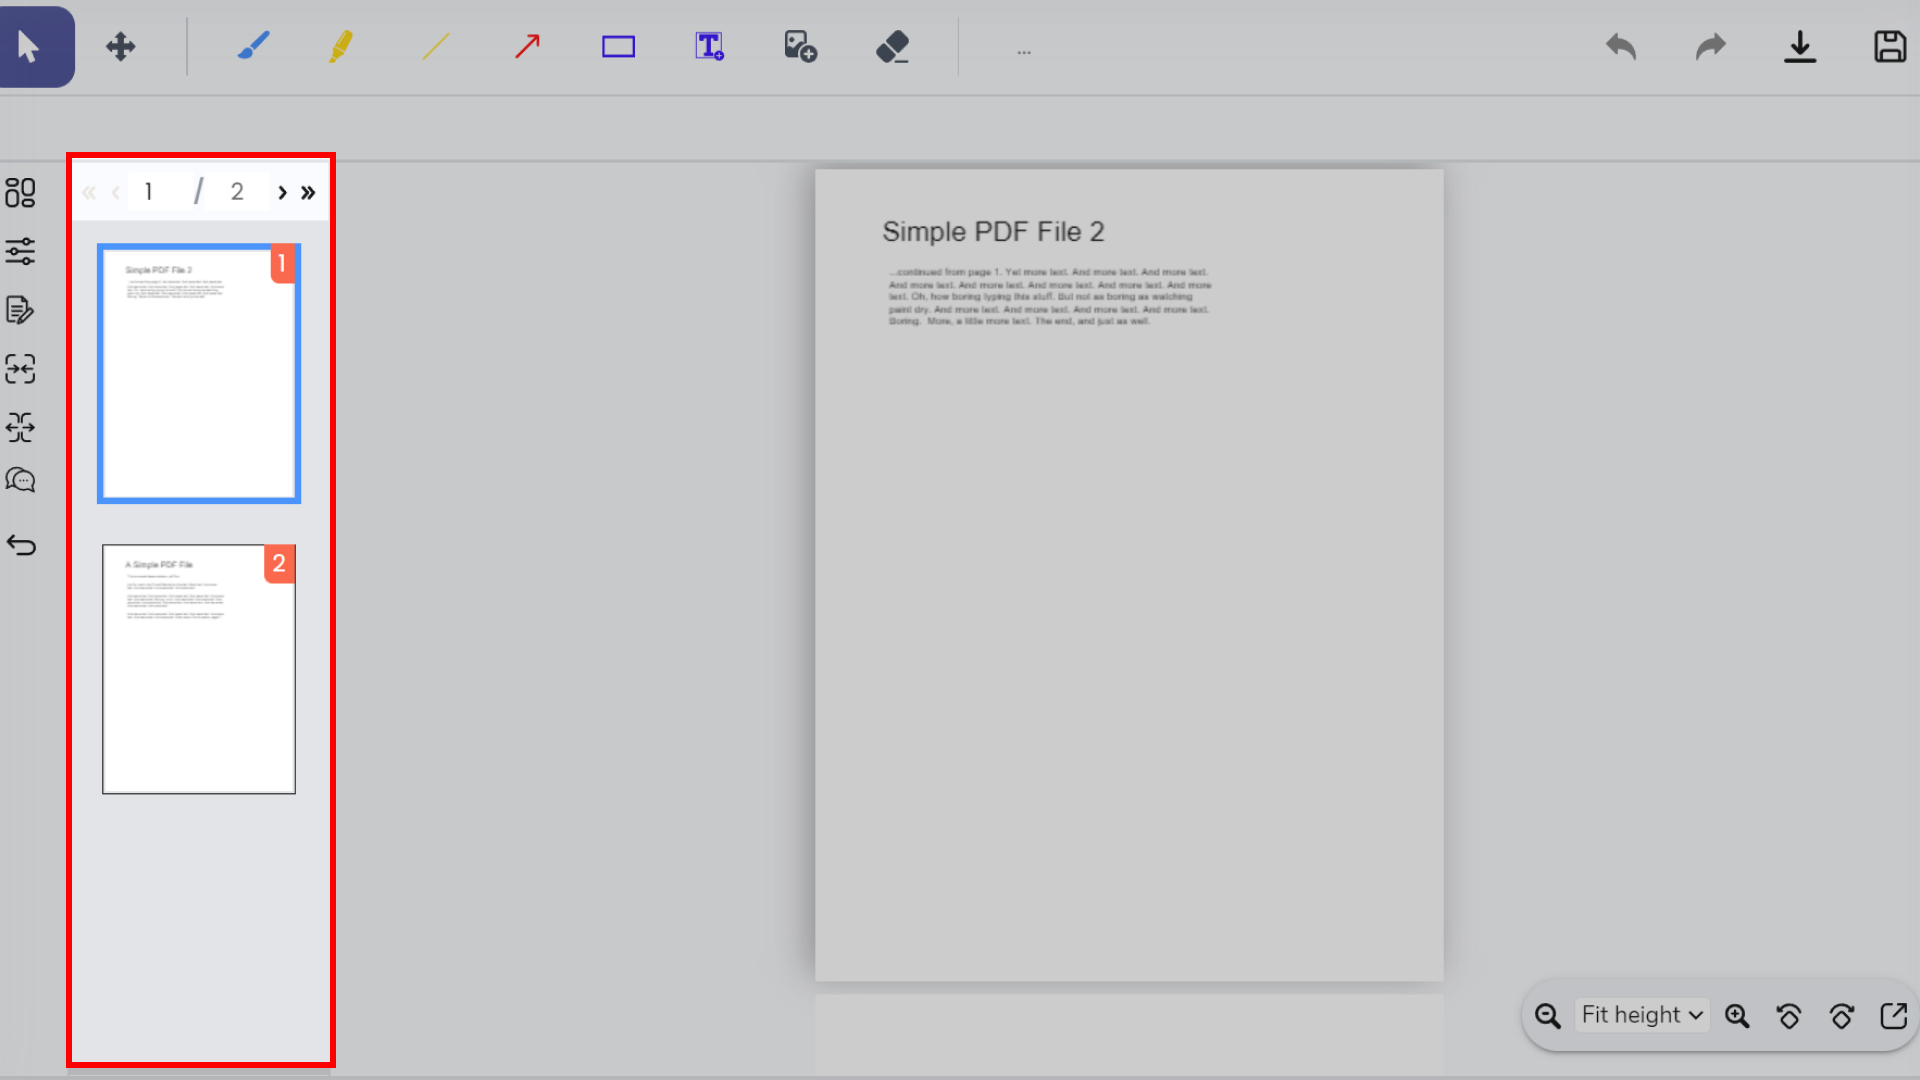Screen dimensions: 1920x1080
Task: Choose the add text tool
Action: click(710, 47)
